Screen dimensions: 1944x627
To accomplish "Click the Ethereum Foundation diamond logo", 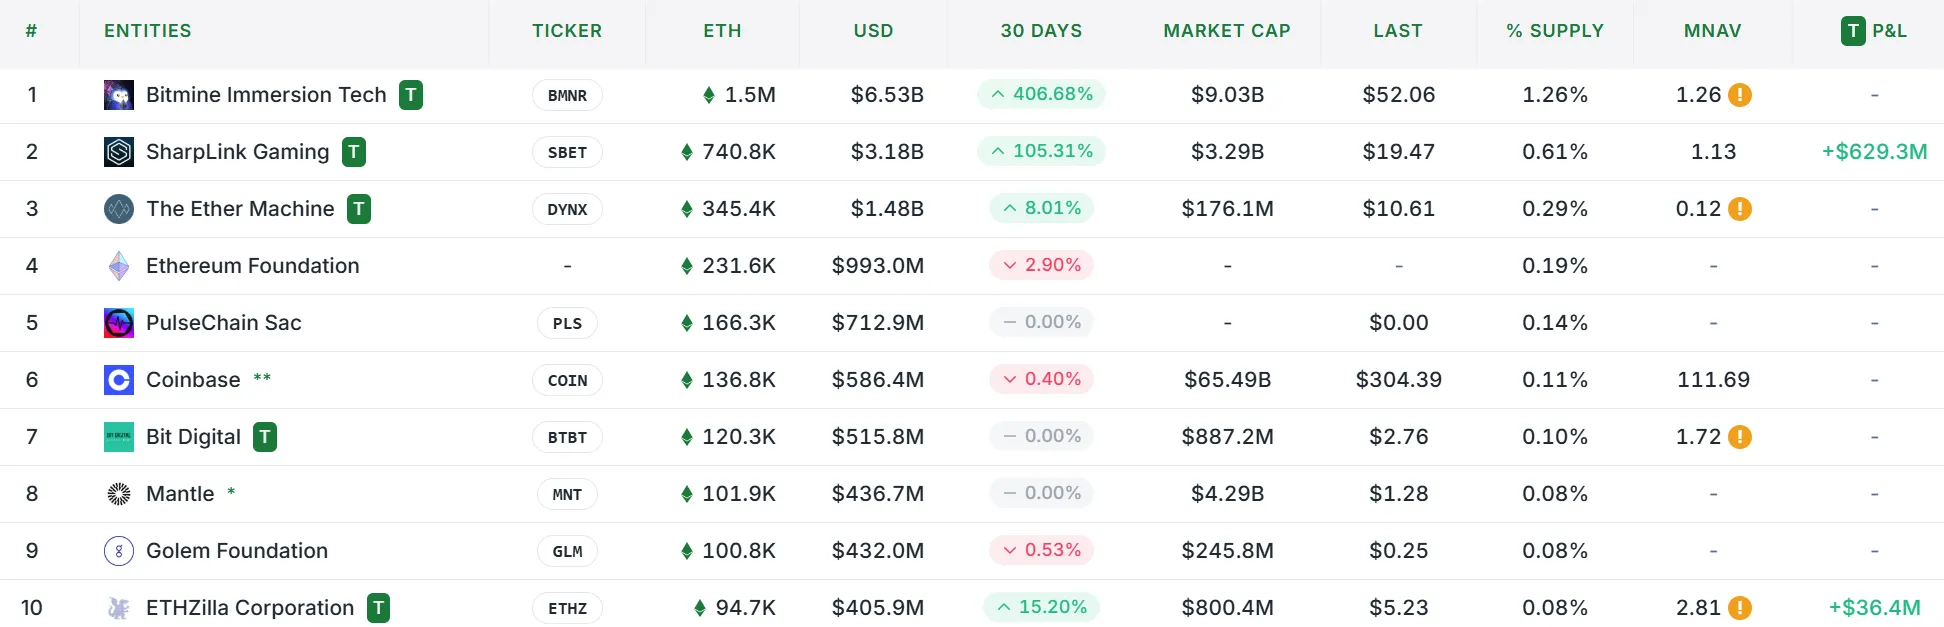I will pyautogui.click(x=119, y=266).
